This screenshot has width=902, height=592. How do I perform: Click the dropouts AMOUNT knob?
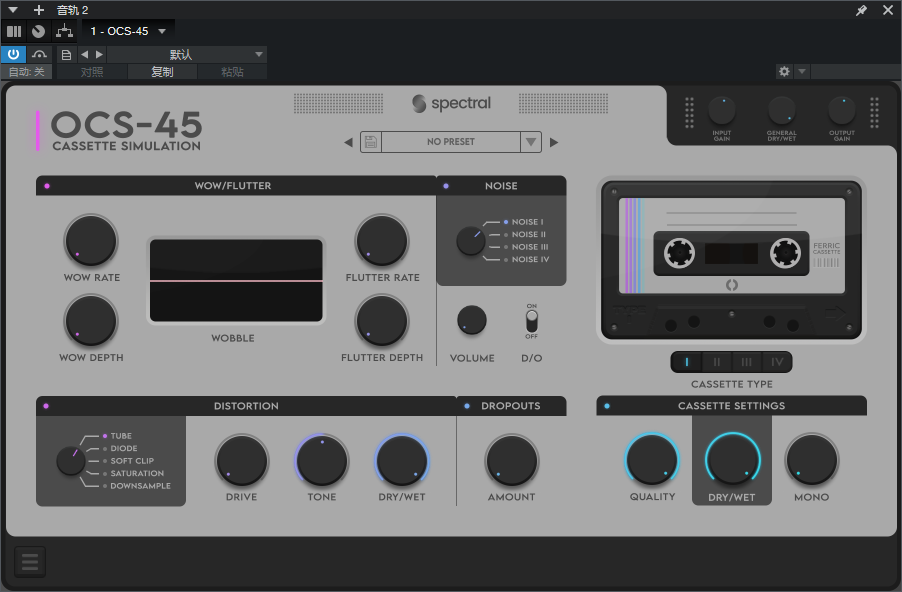pyautogui.click(x=511, y=461)
